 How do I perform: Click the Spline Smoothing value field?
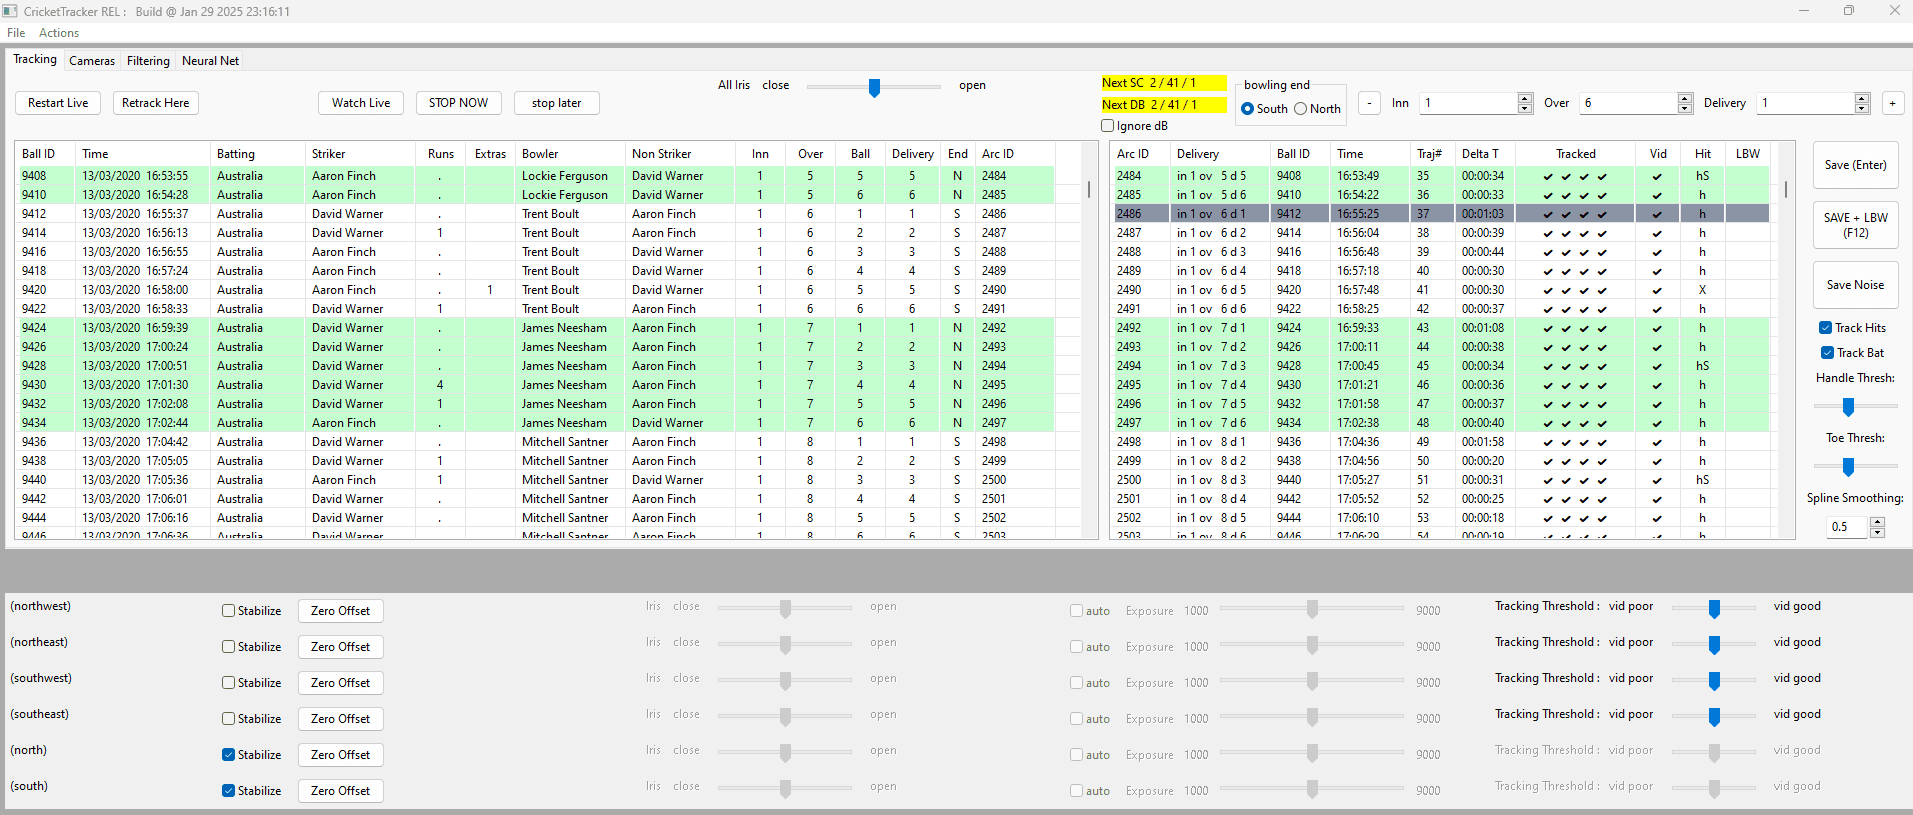(1847, 527)
